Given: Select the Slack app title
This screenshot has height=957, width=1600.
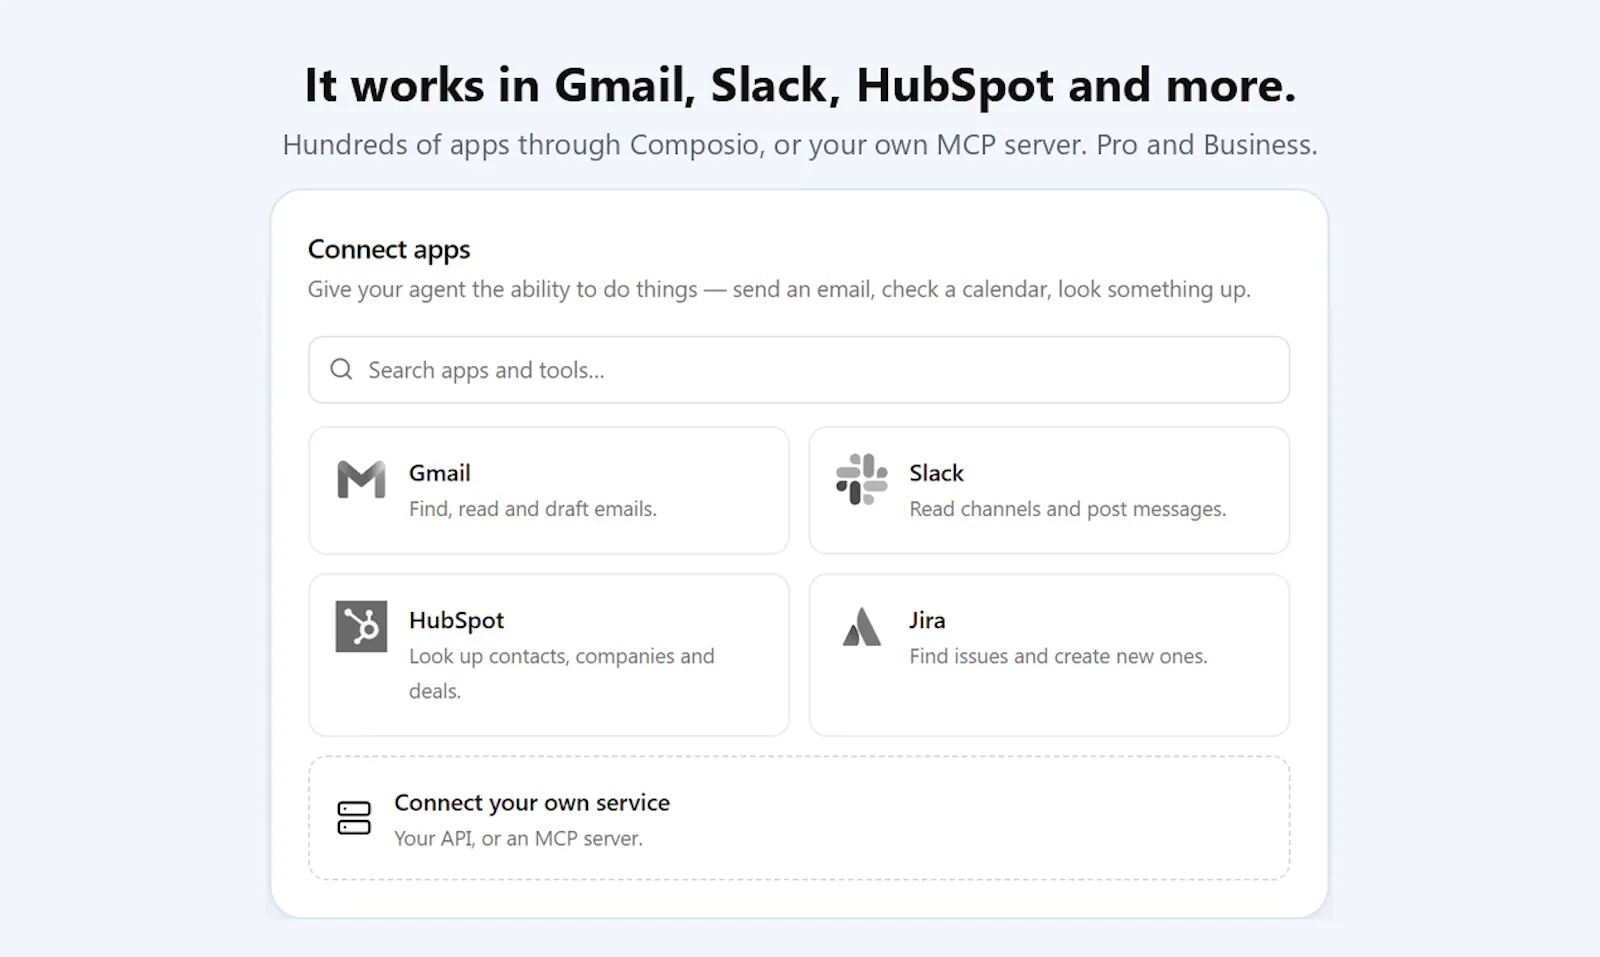Looking at the screenshot, I should [936, 473].
